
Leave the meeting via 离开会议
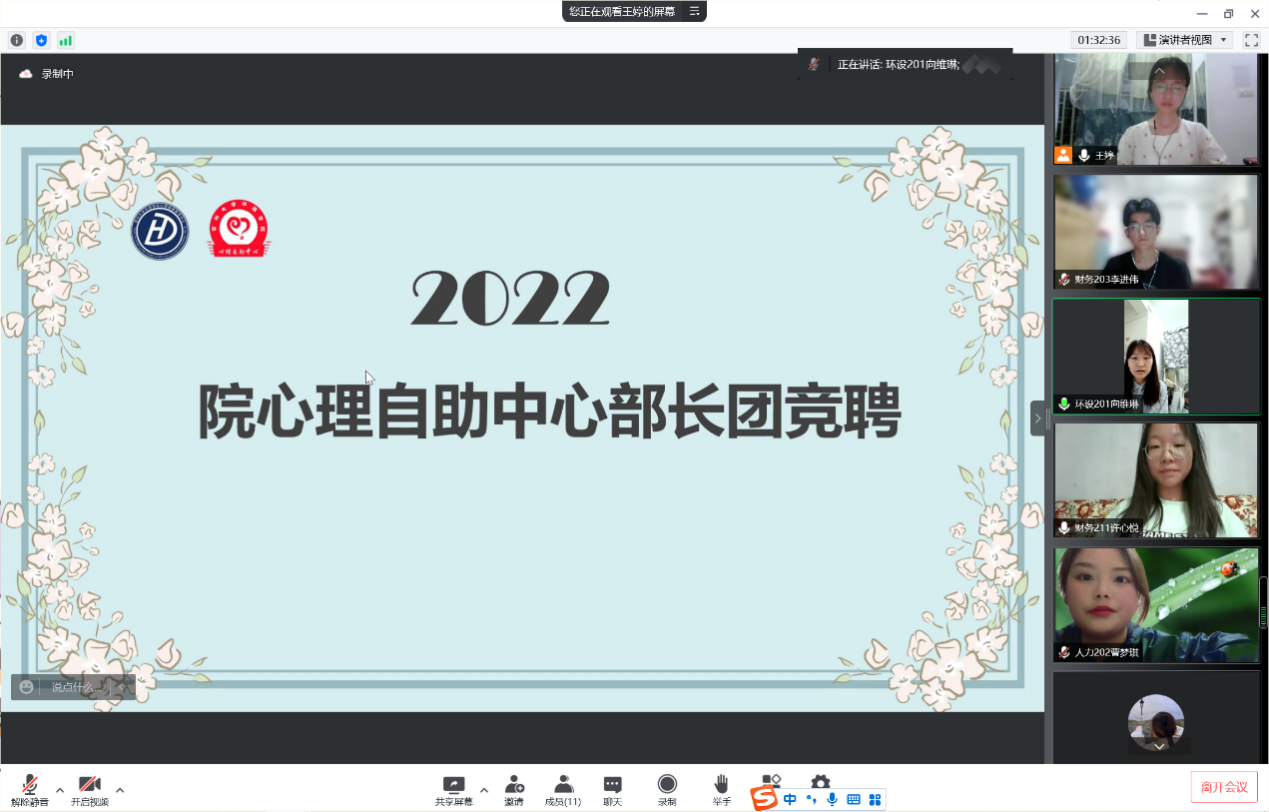point(1224,787)
